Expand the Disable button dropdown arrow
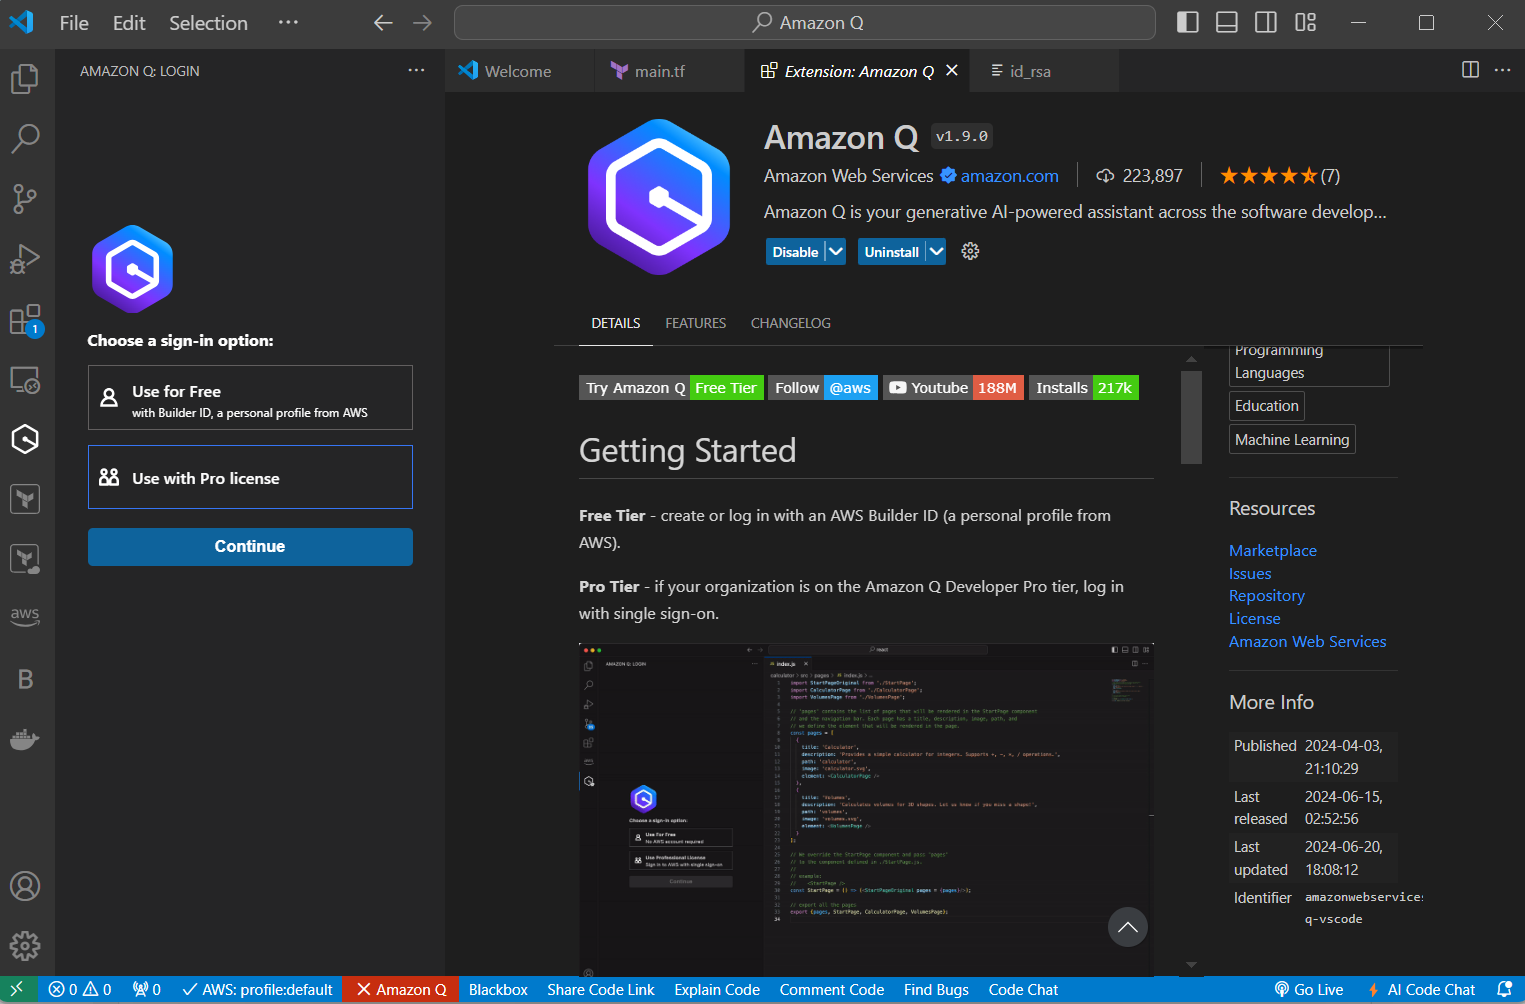 [x=836, y=252]
